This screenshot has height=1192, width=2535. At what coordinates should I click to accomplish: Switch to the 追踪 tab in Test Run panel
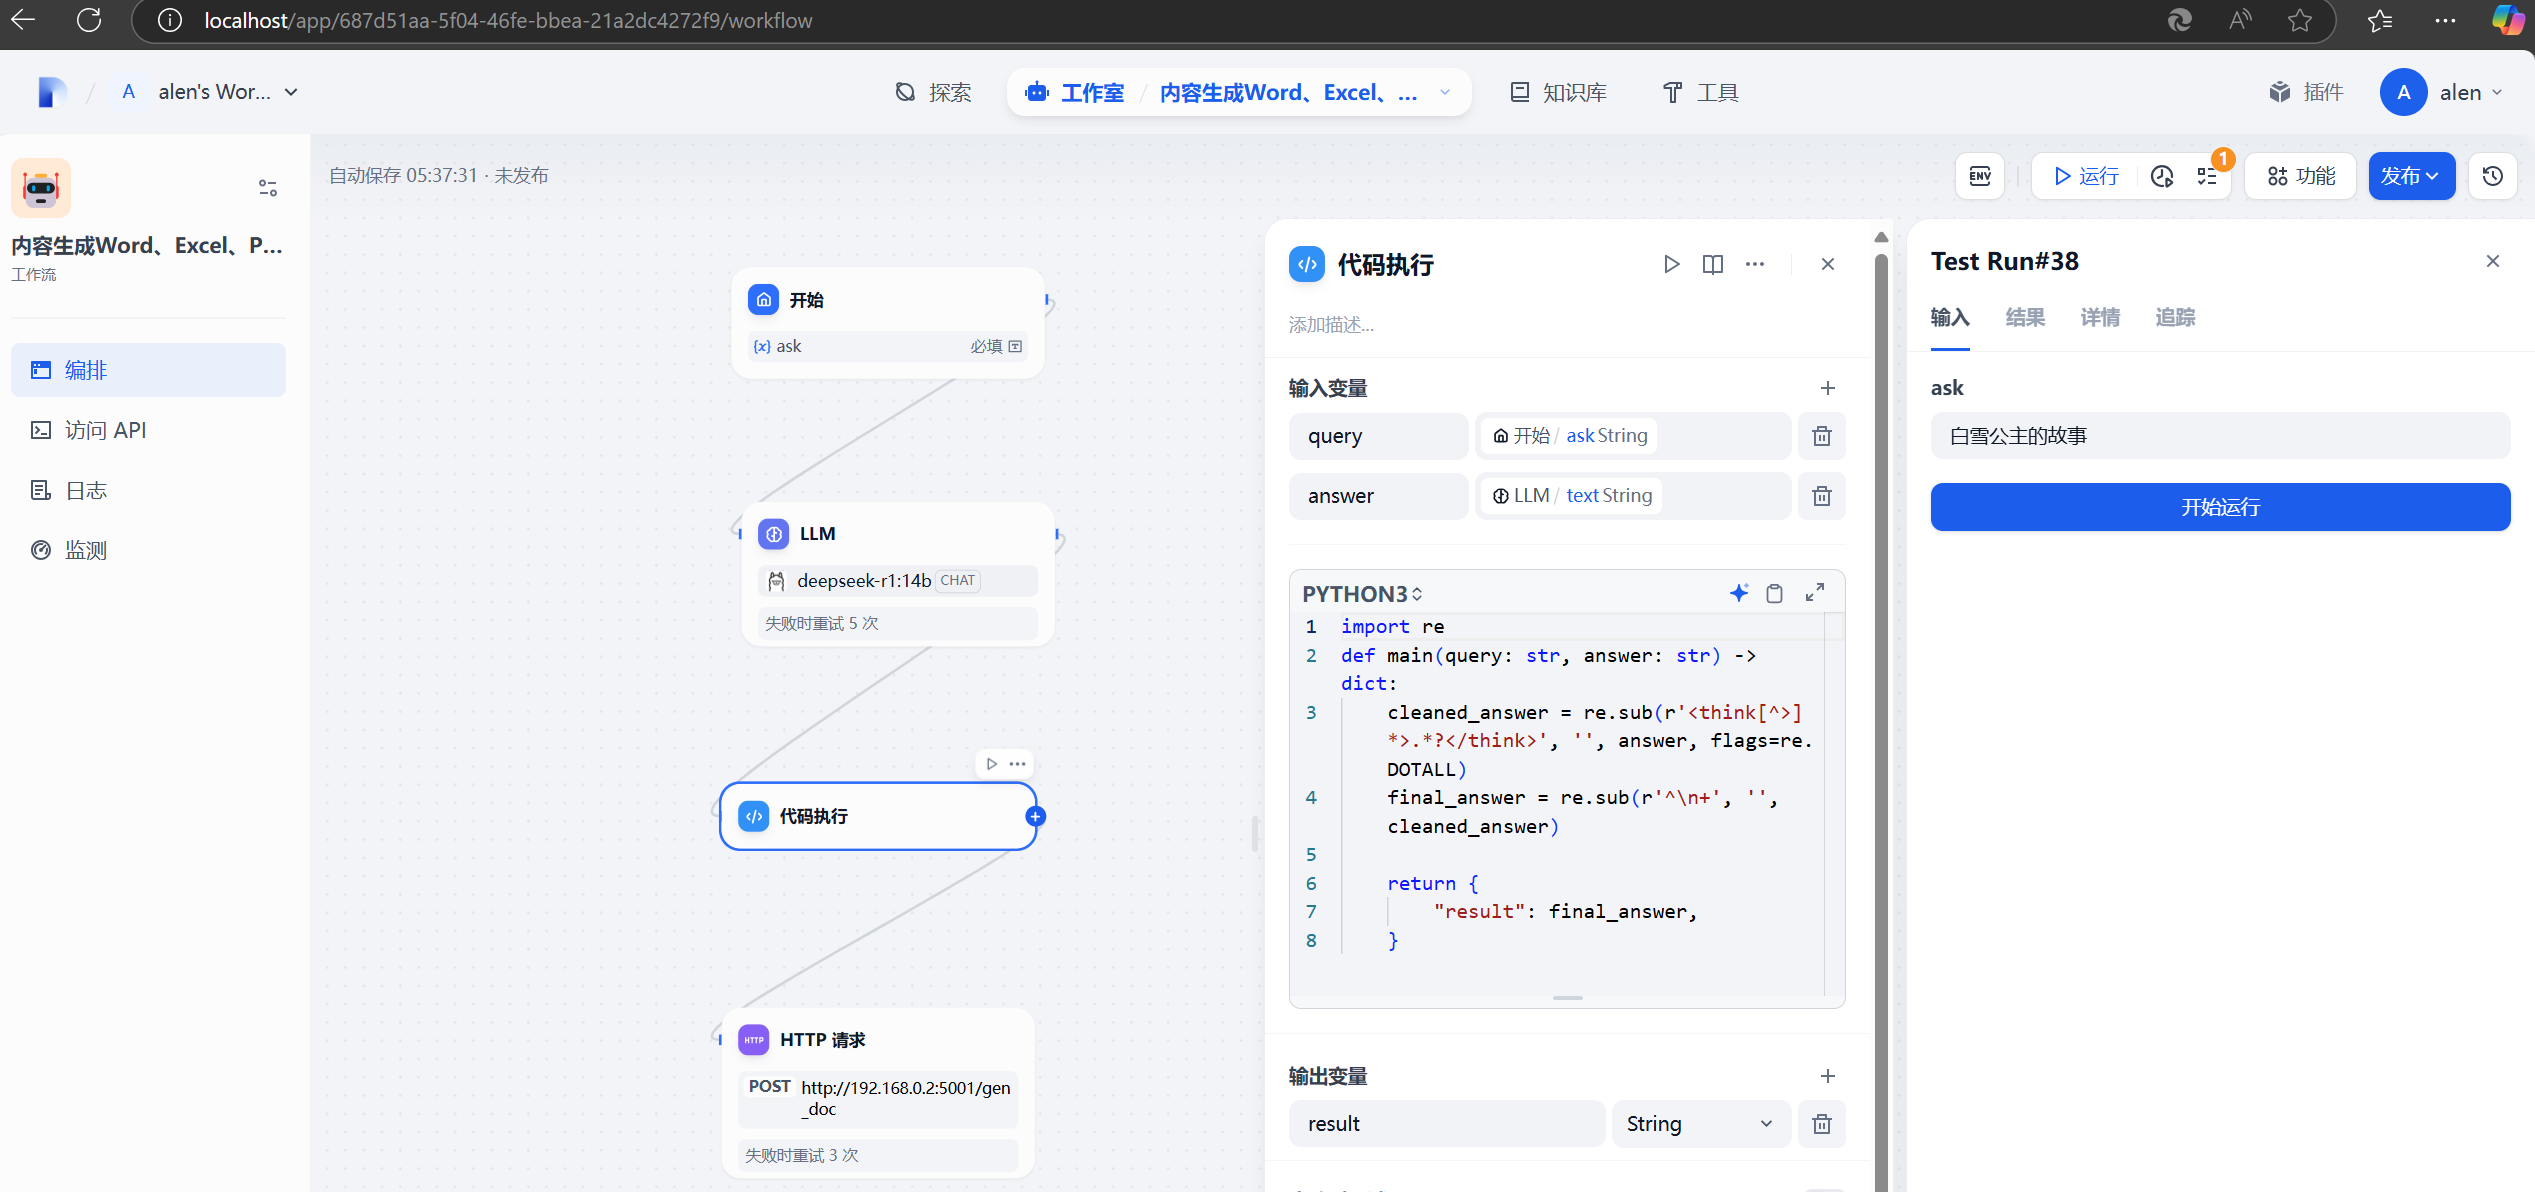point(2175,317)
